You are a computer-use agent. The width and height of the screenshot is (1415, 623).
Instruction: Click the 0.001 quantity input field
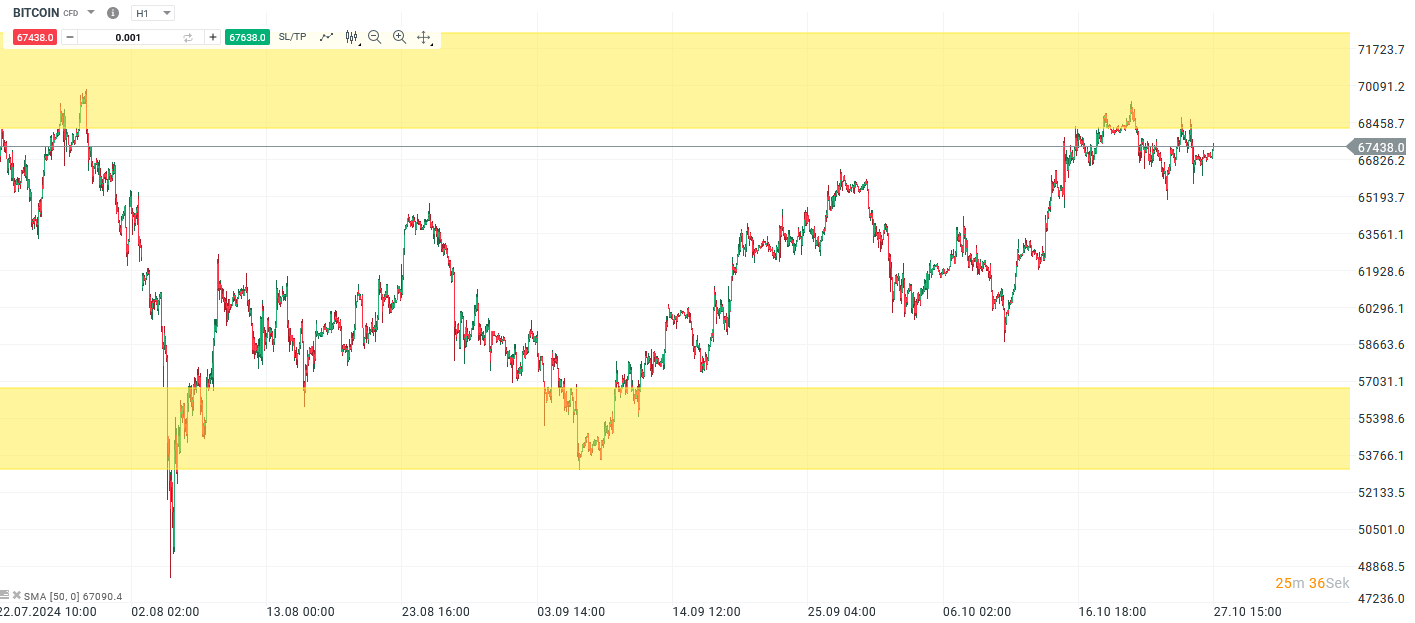click(x=128, y=37)
